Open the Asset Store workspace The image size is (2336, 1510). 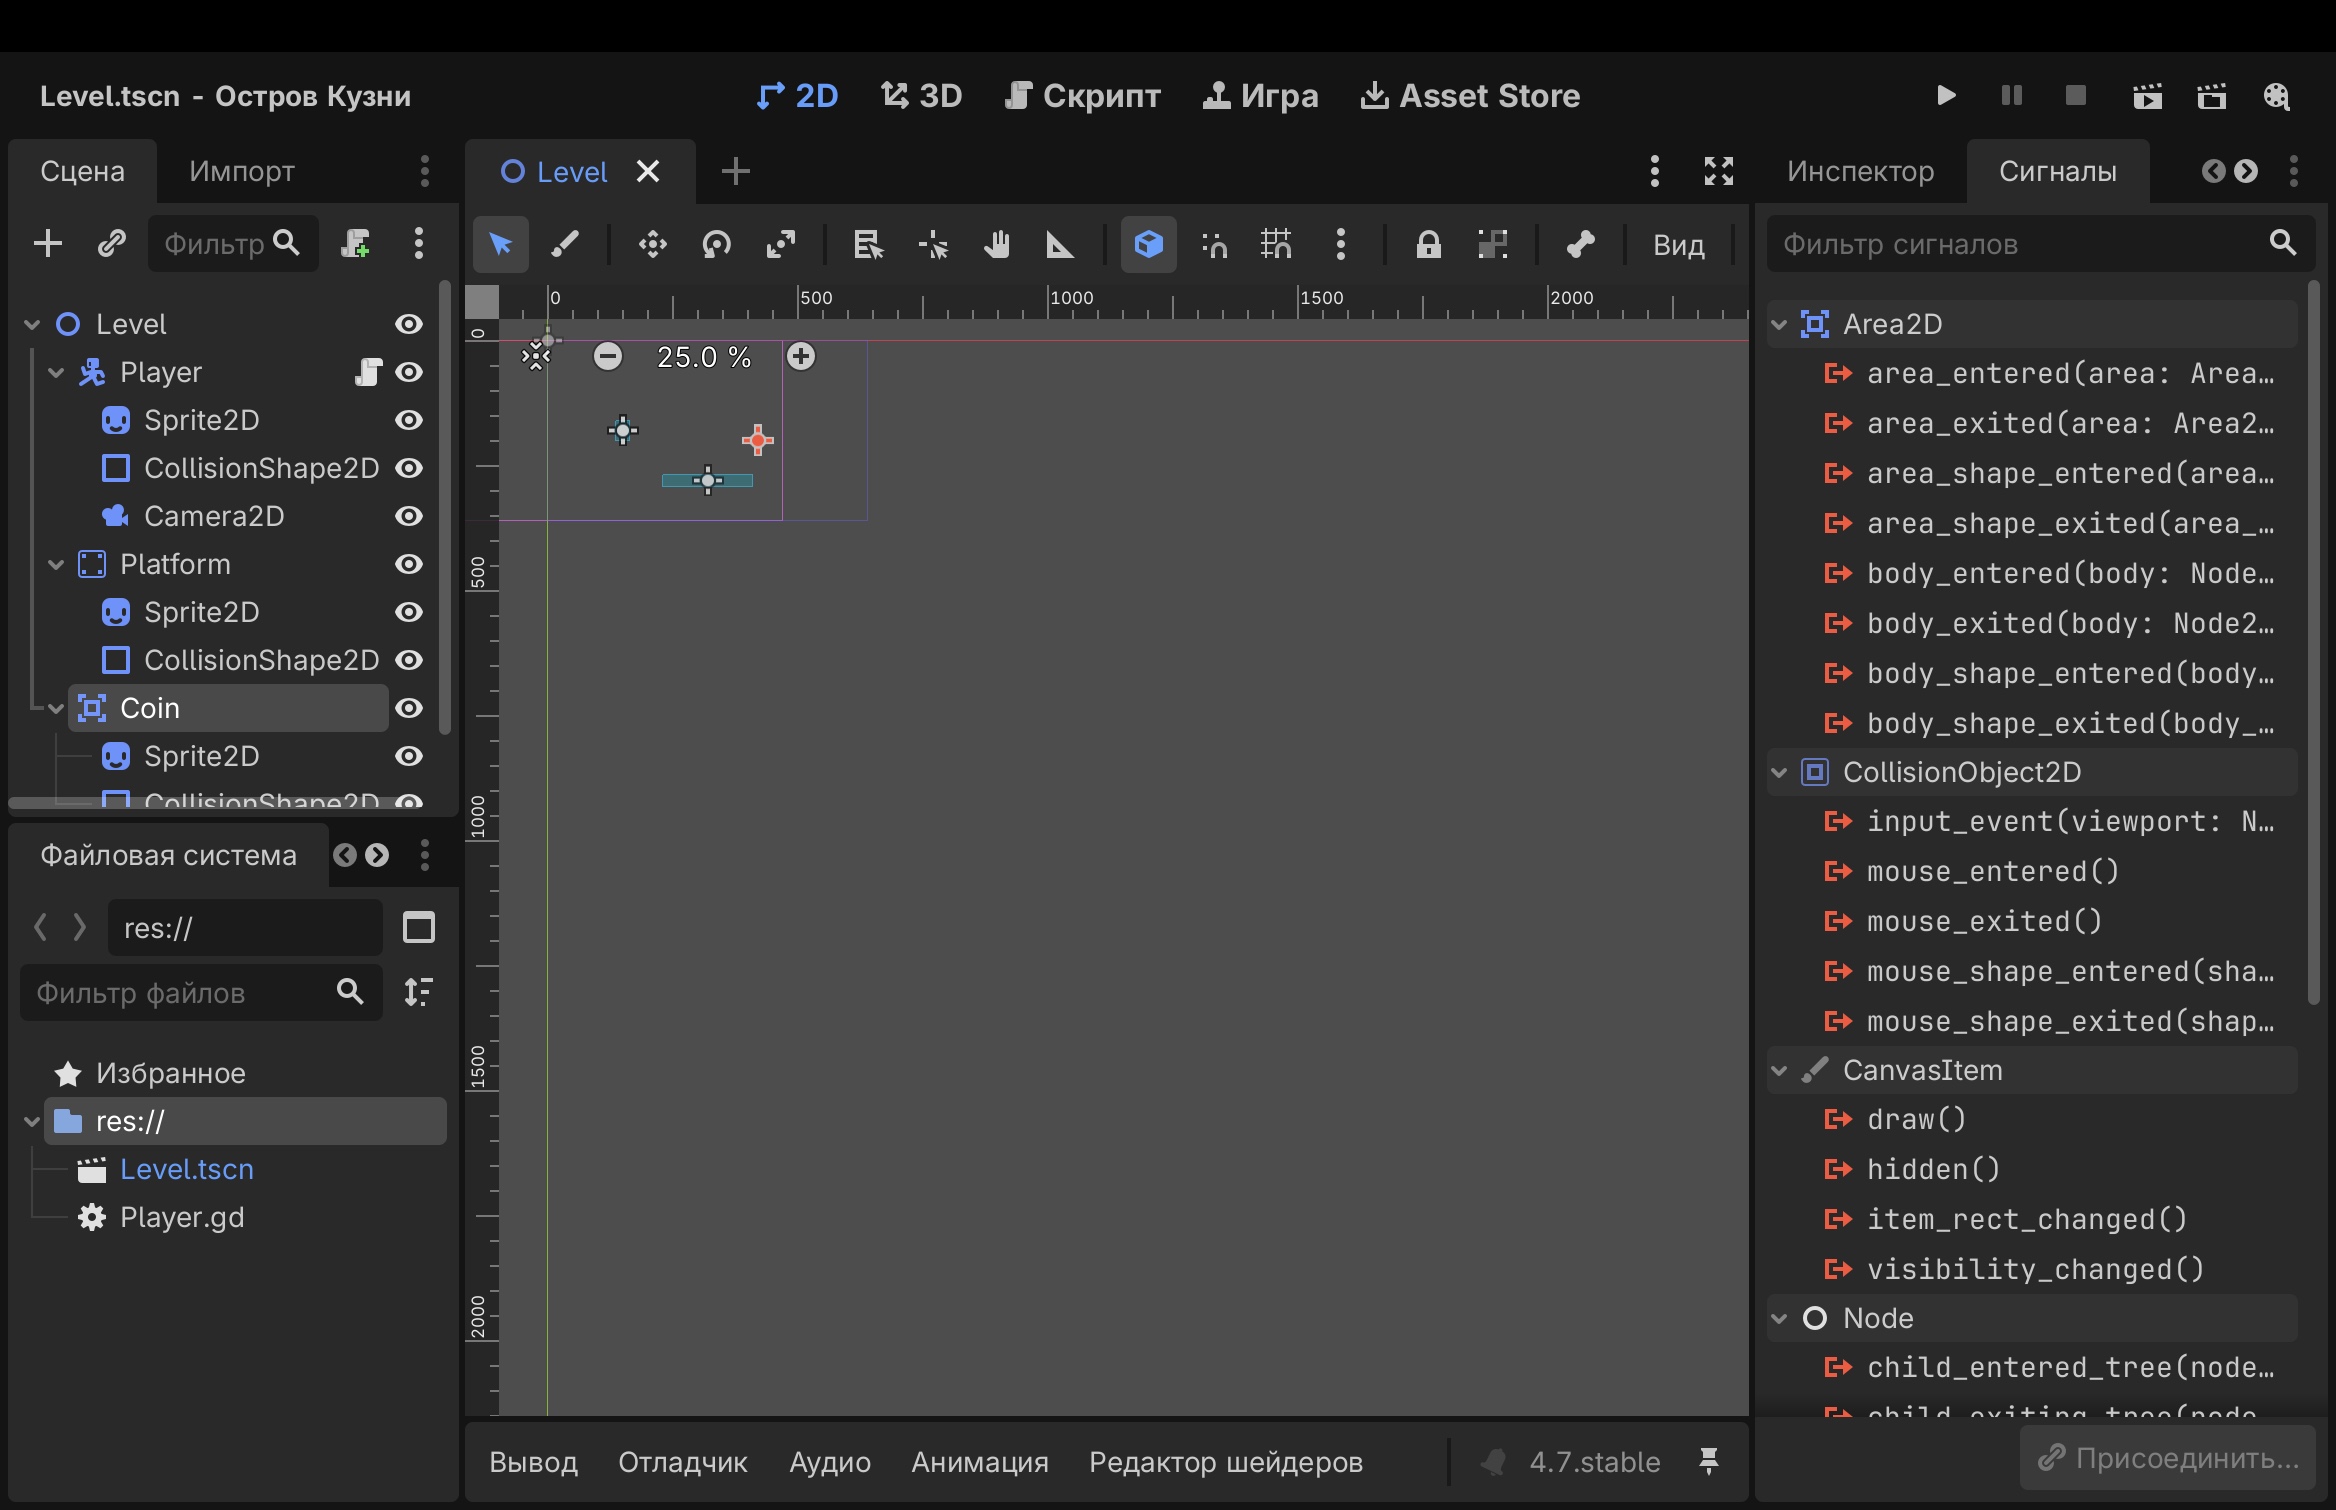1470,96
